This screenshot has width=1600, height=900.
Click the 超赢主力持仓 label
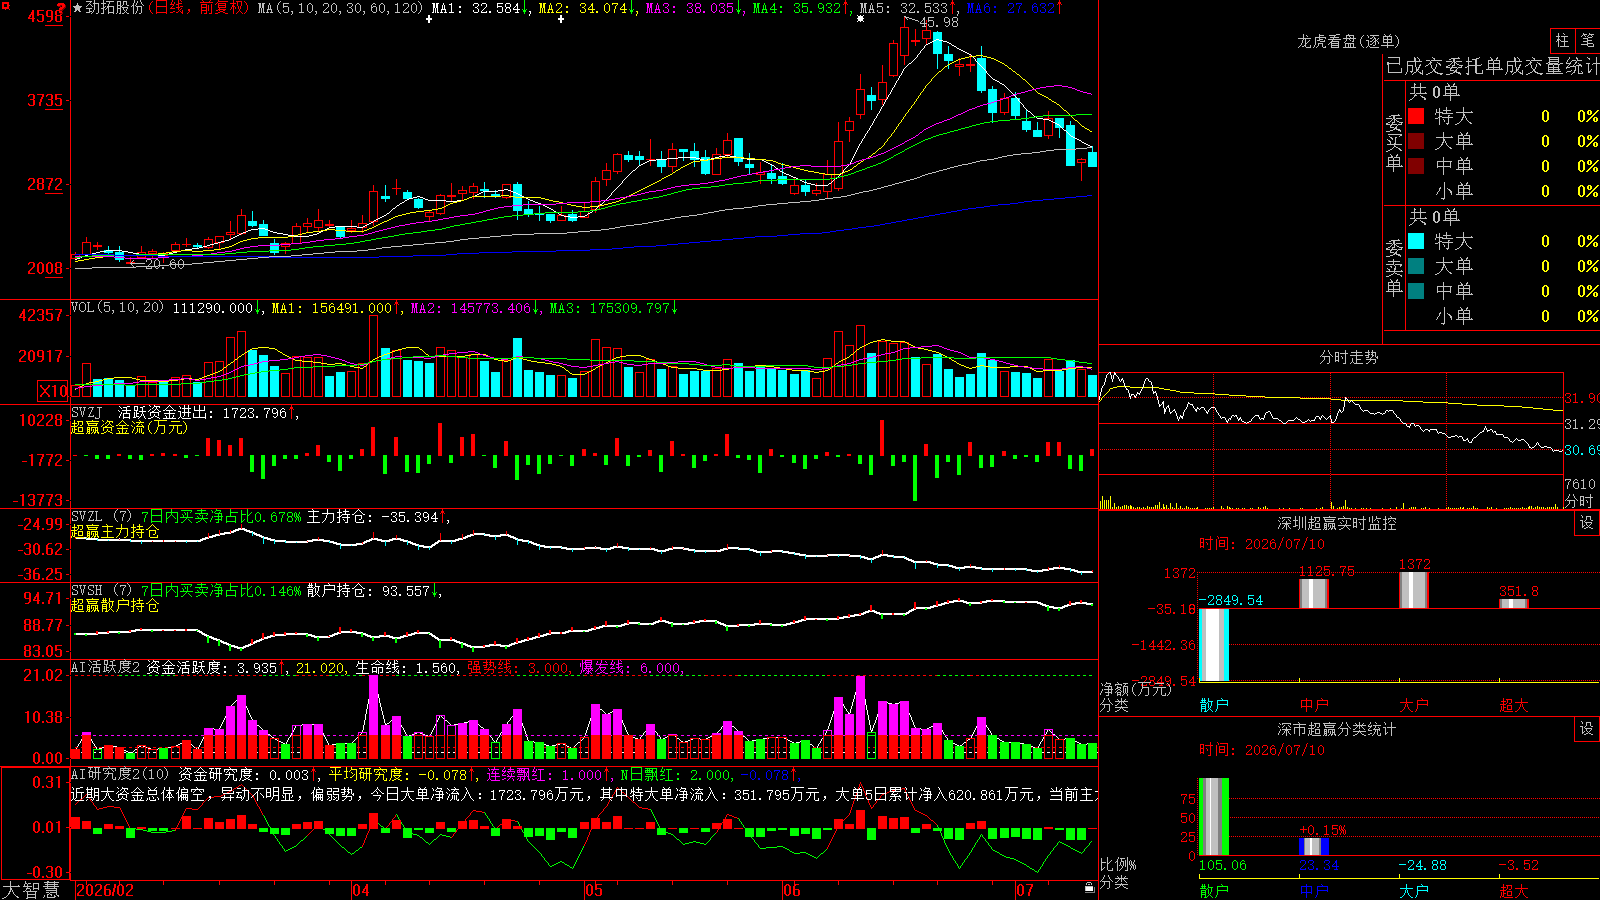click(115, 531)
